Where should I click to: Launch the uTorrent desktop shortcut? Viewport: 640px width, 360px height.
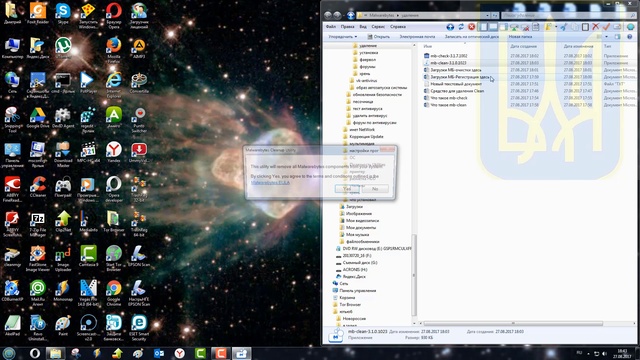pyautogui.click(x=63, y=48)
